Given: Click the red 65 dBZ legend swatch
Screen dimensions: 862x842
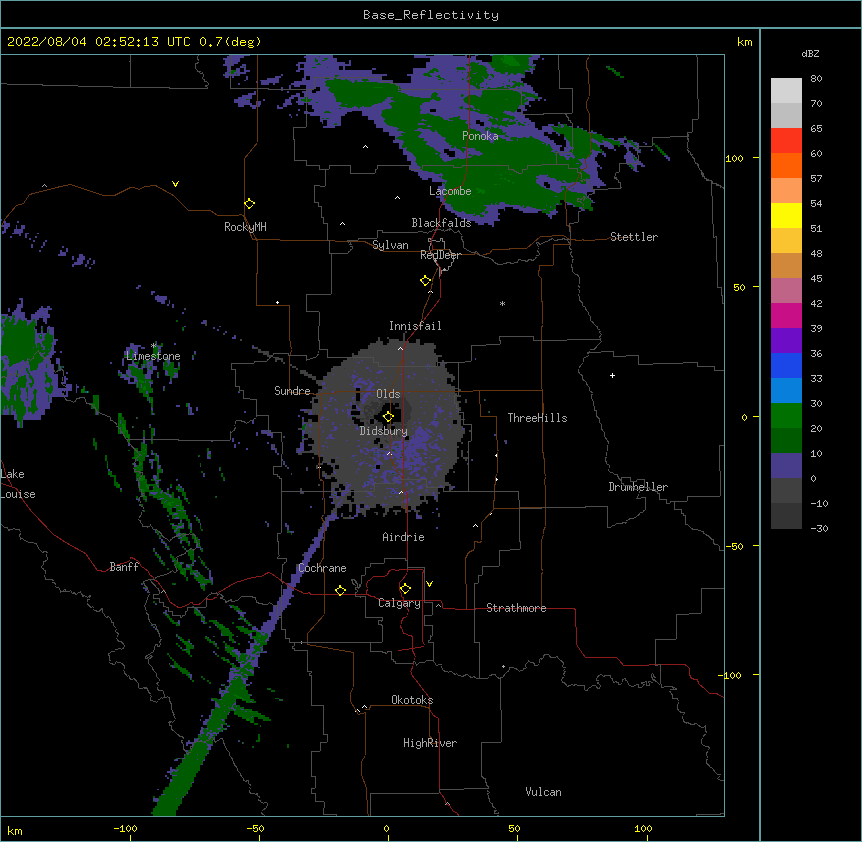Looking at the screenshot, I should coord(786,140).
